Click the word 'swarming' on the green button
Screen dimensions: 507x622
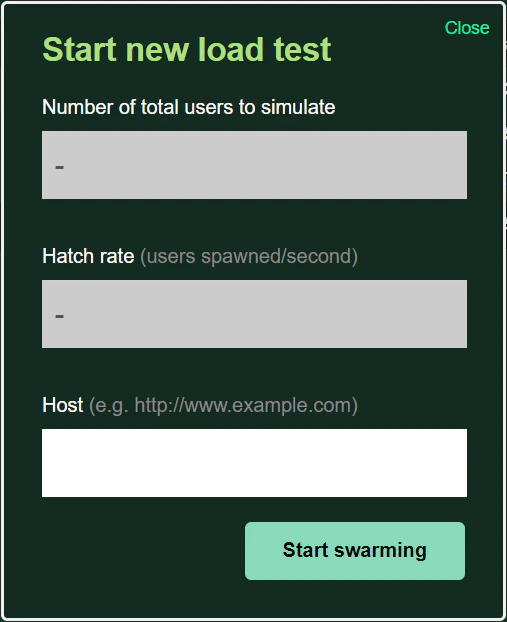click(380, 551)
